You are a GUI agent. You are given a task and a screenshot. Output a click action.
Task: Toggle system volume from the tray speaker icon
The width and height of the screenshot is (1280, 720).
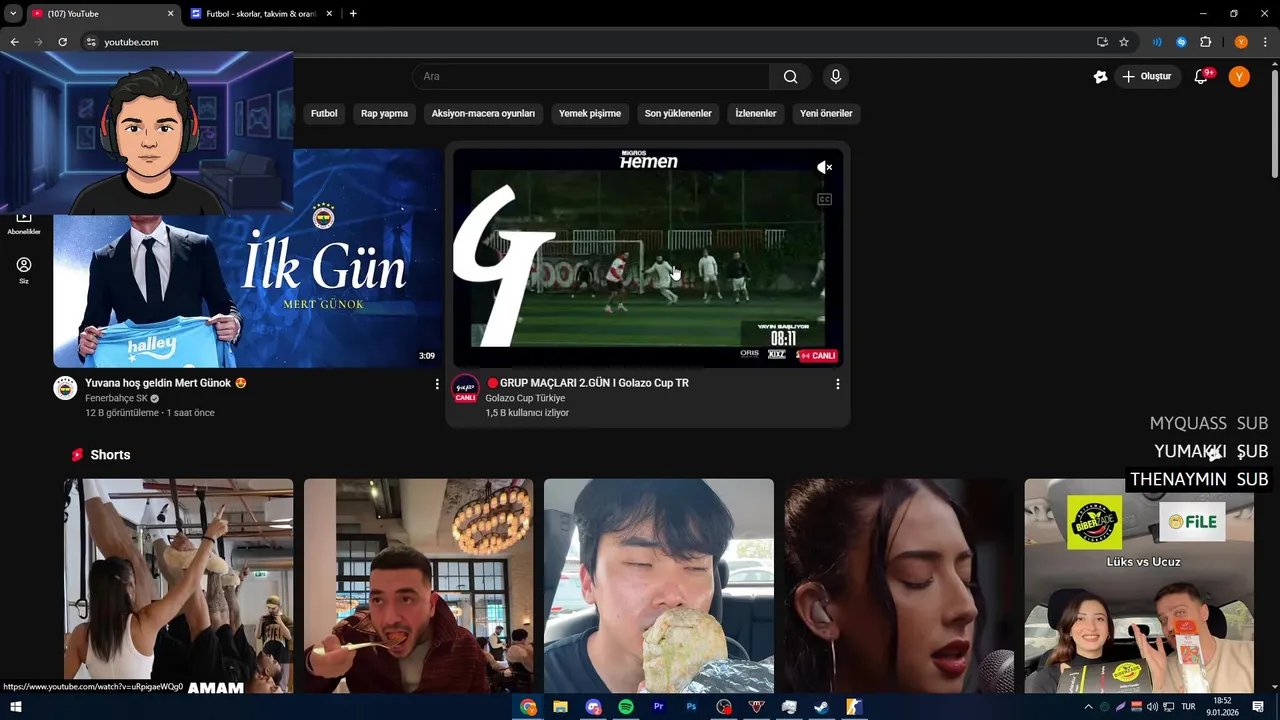coord(1152,707)
